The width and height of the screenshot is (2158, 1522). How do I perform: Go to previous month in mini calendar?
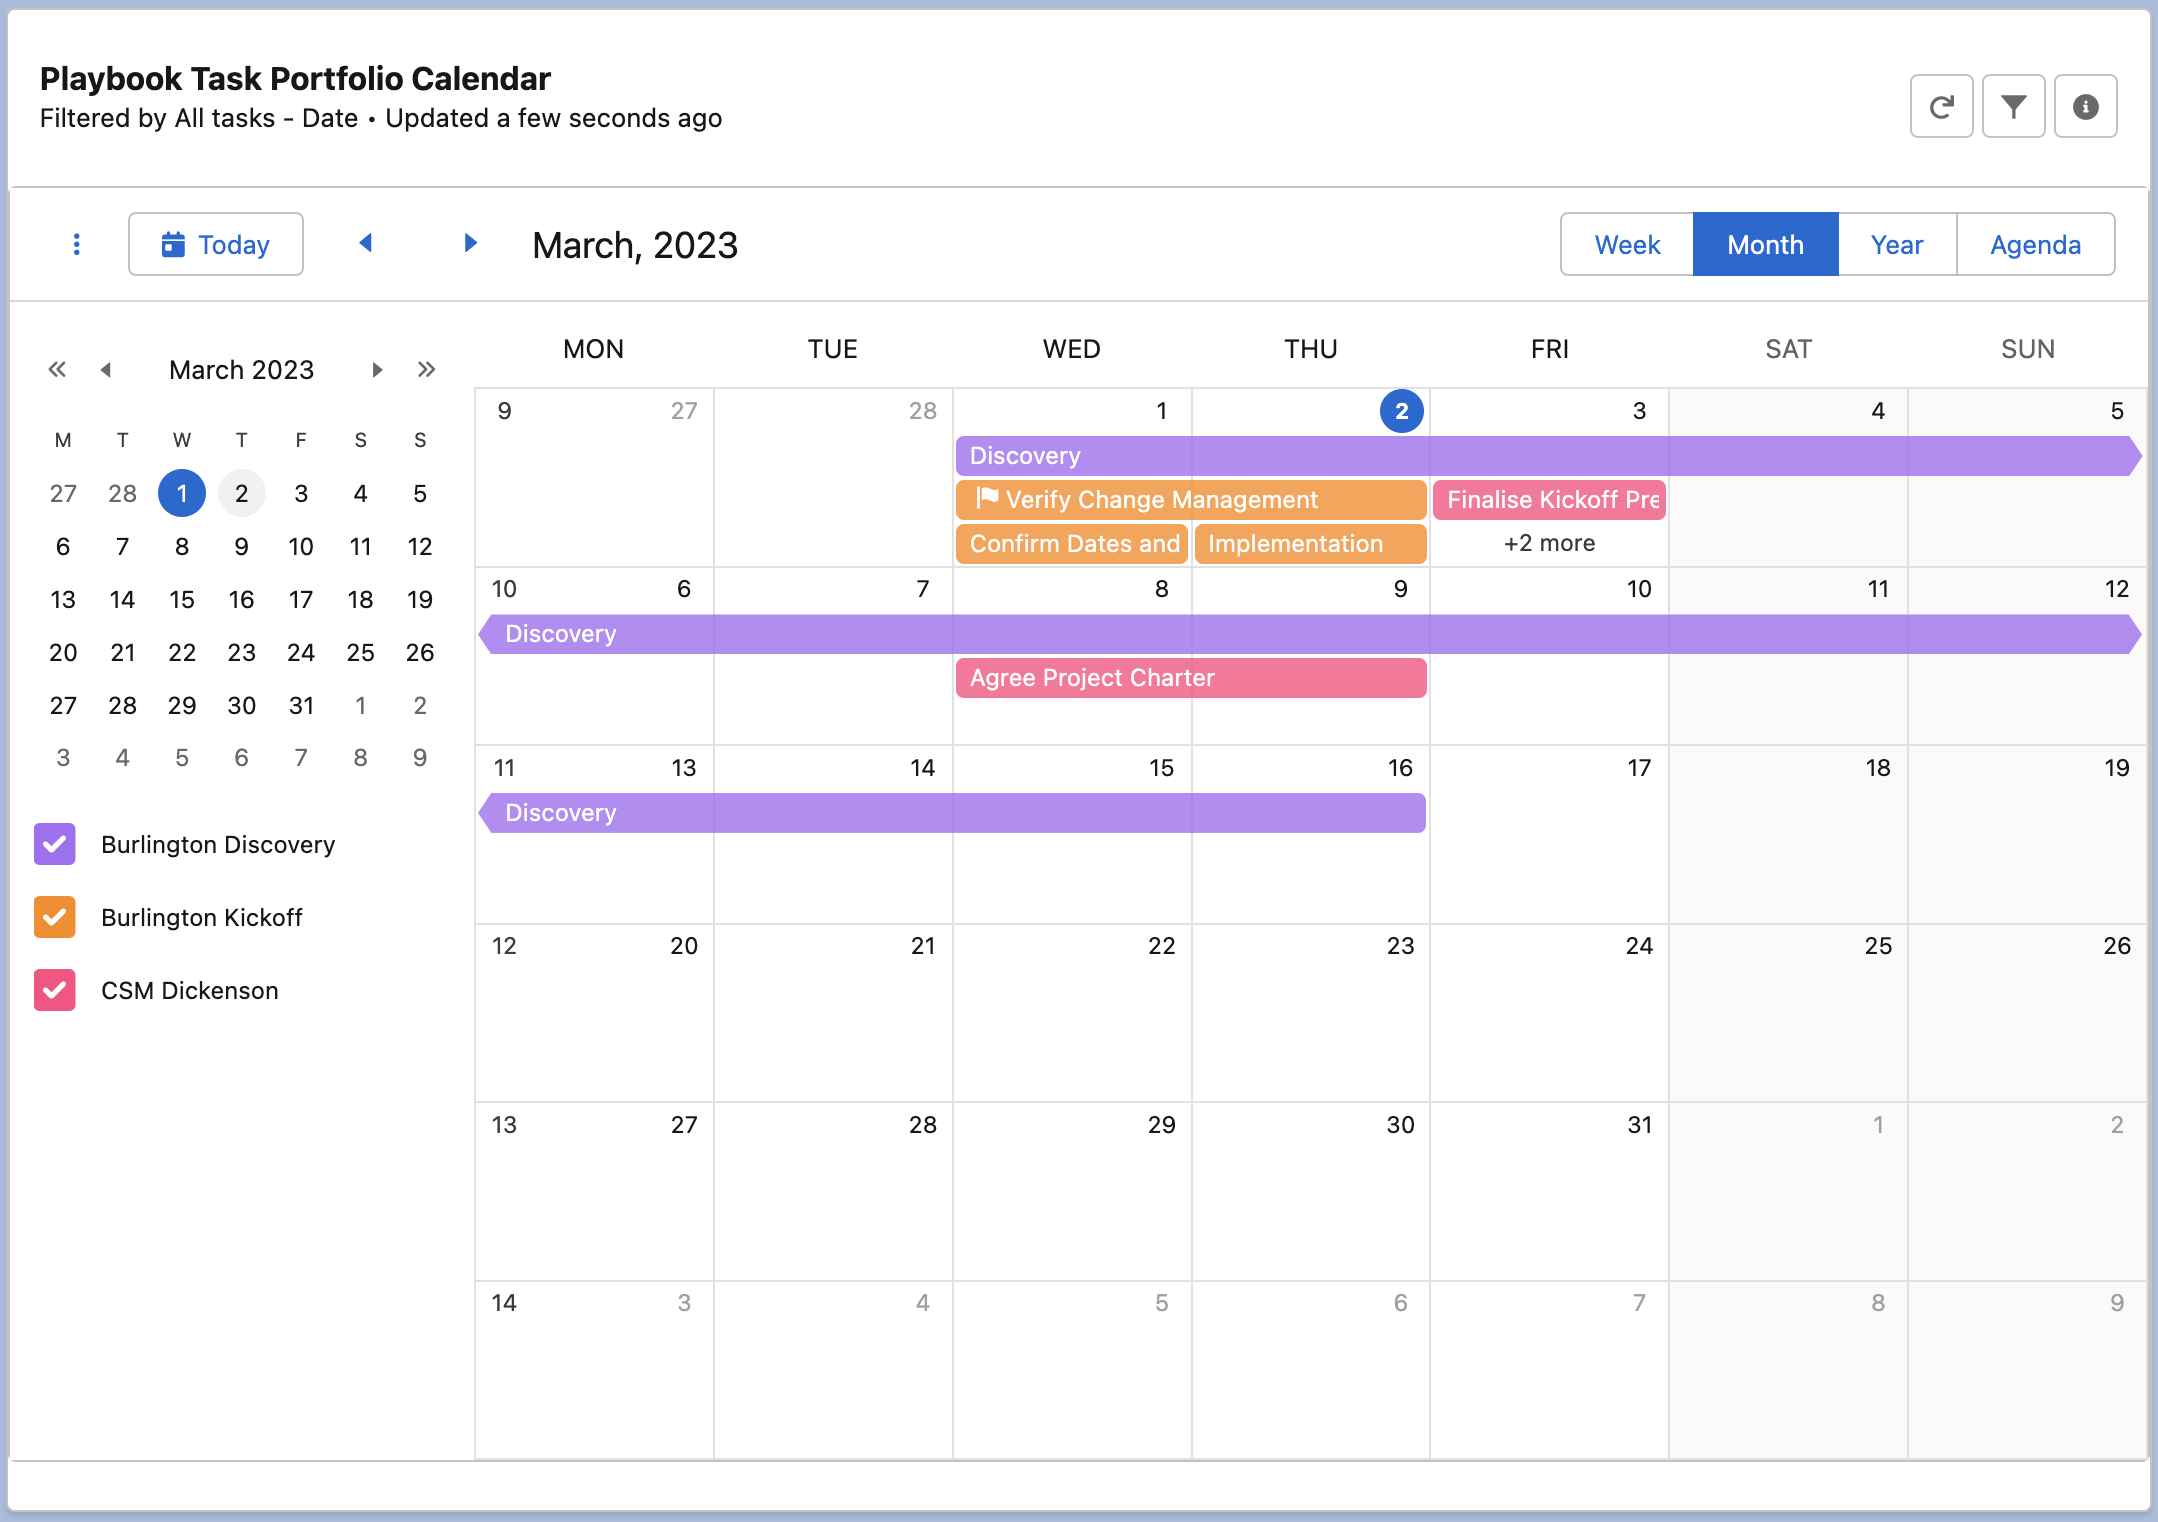tap(105, 370)
